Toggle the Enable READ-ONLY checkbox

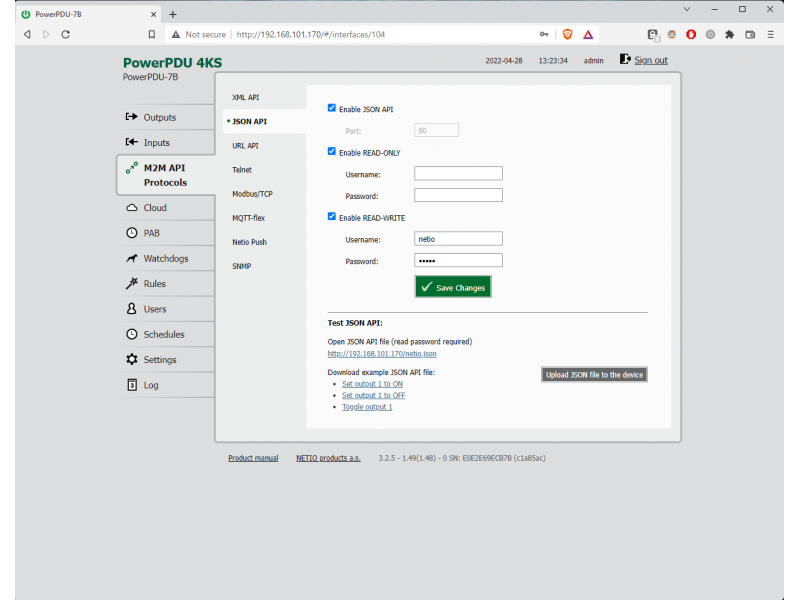tap(332, 152)
